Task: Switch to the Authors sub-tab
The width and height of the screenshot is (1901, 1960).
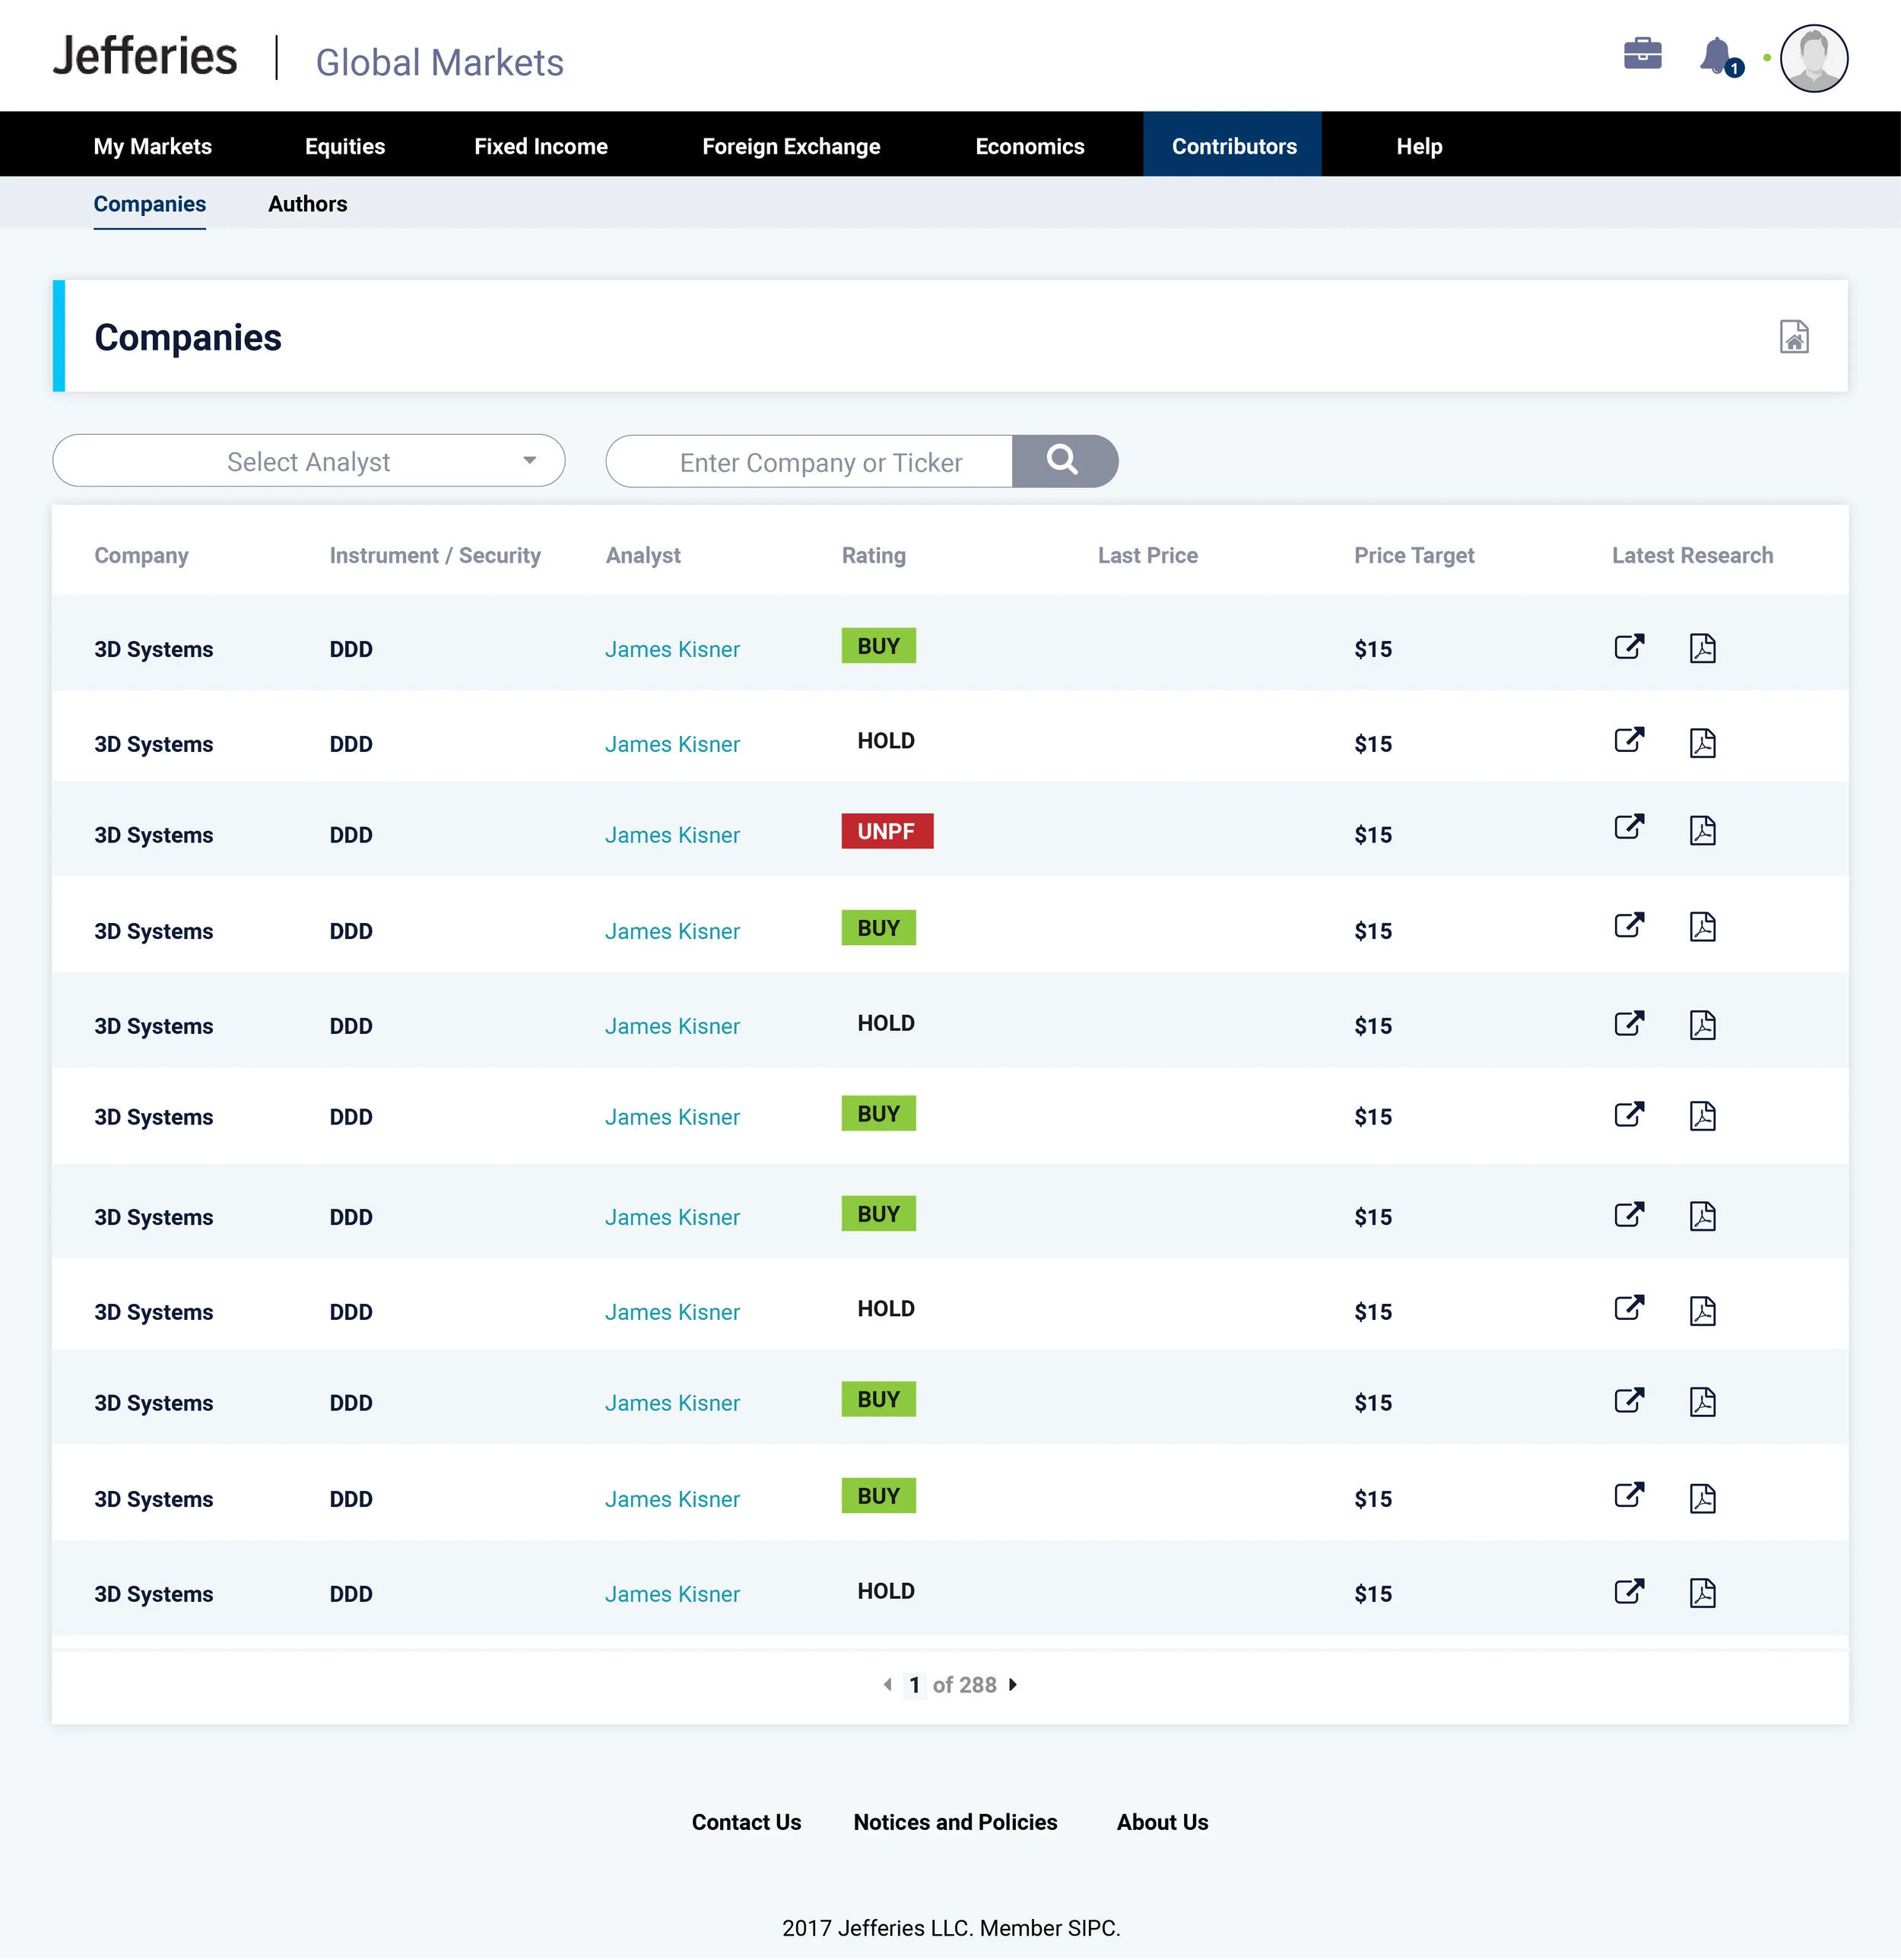Action: point(308,204)
